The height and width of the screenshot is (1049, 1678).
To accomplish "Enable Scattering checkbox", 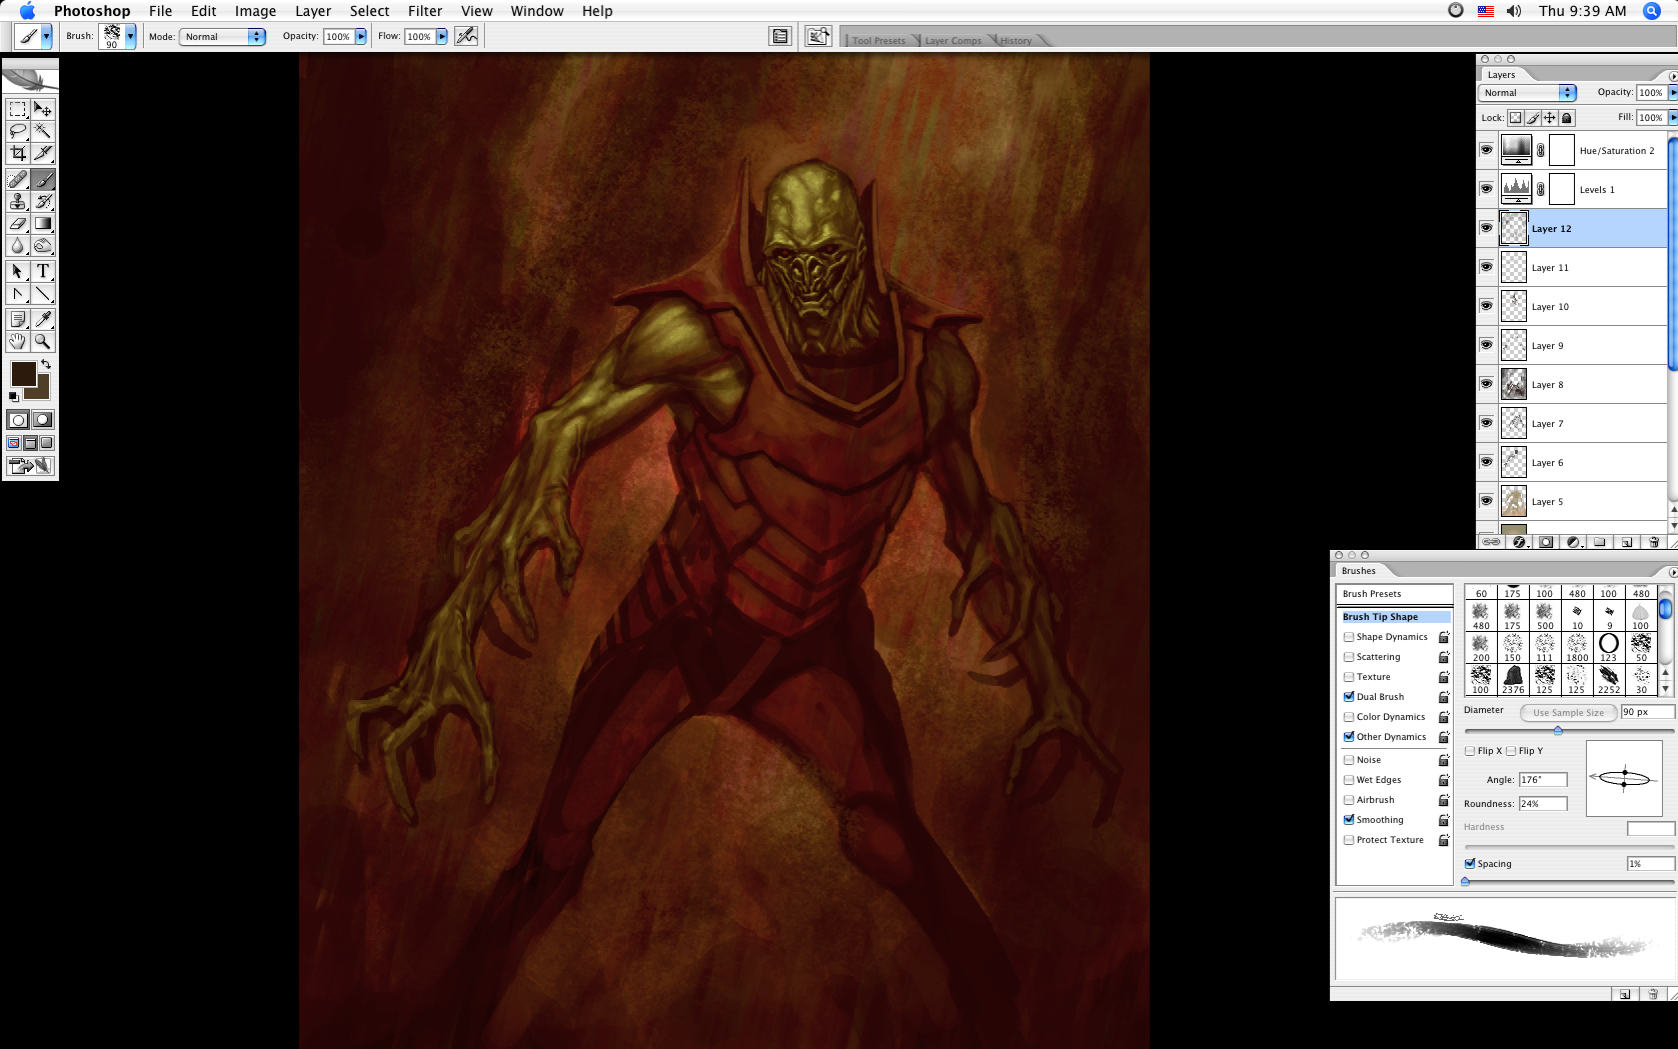I will pyautogui.click(x=1349, y=657).
